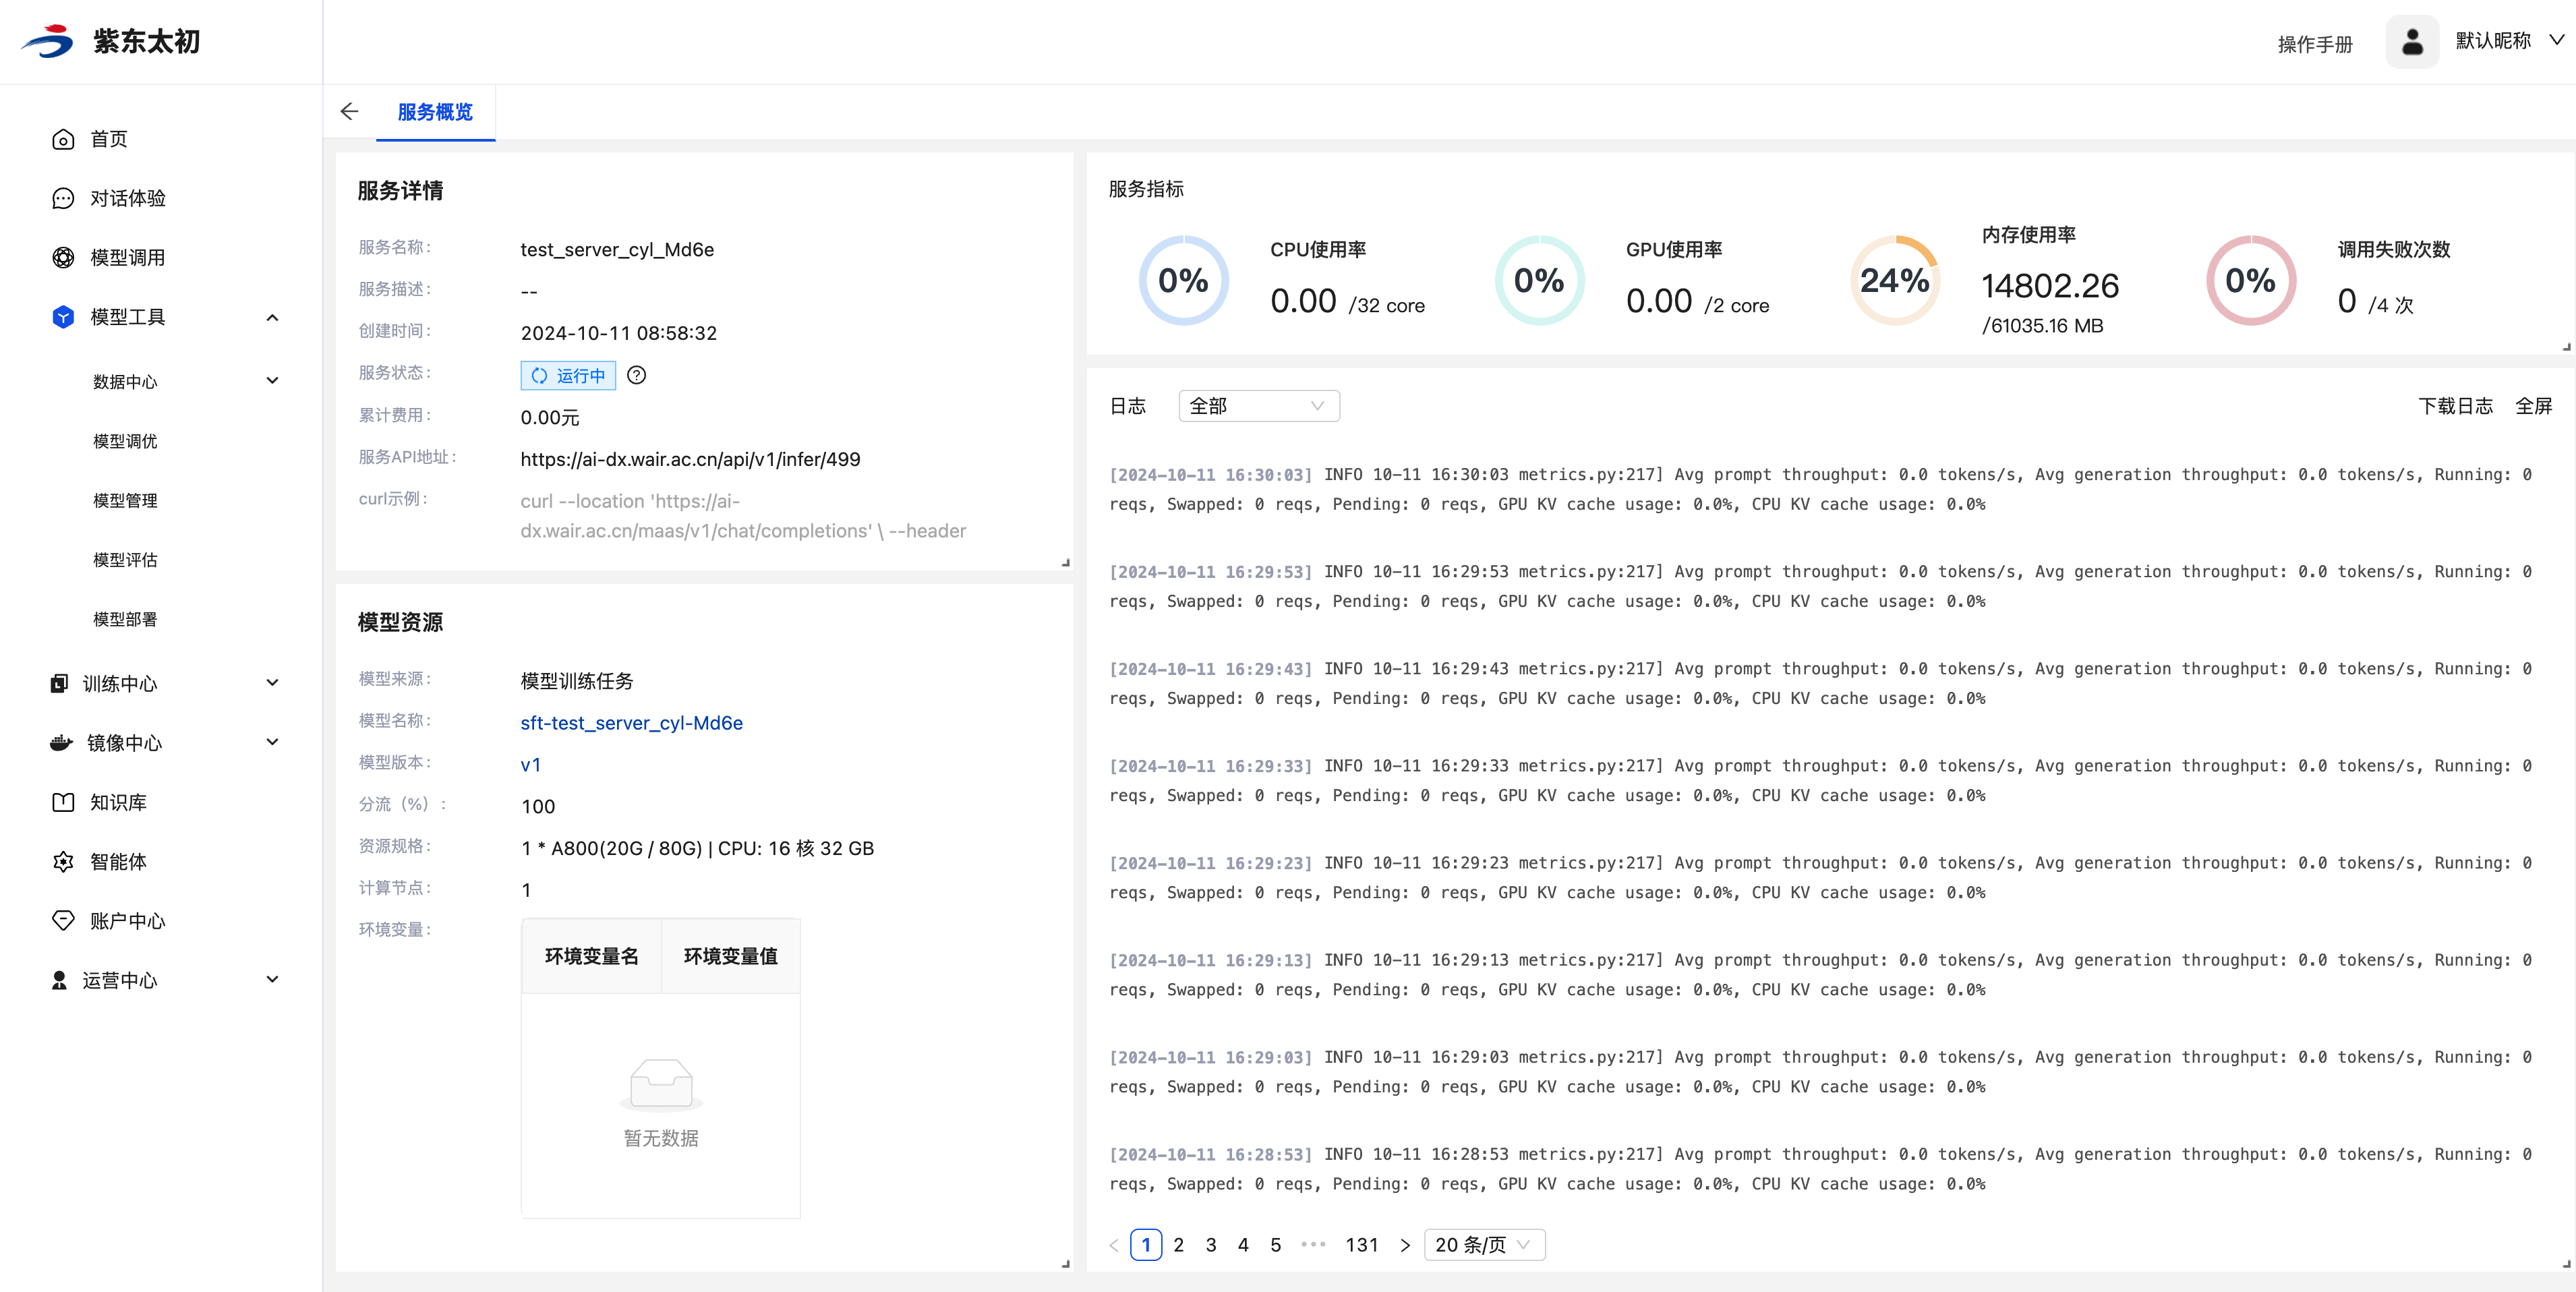Image resolution: width=2576 pixels, height=1292 pixels.
Task: Click the user avatar icon
Action: (2411, 41)
